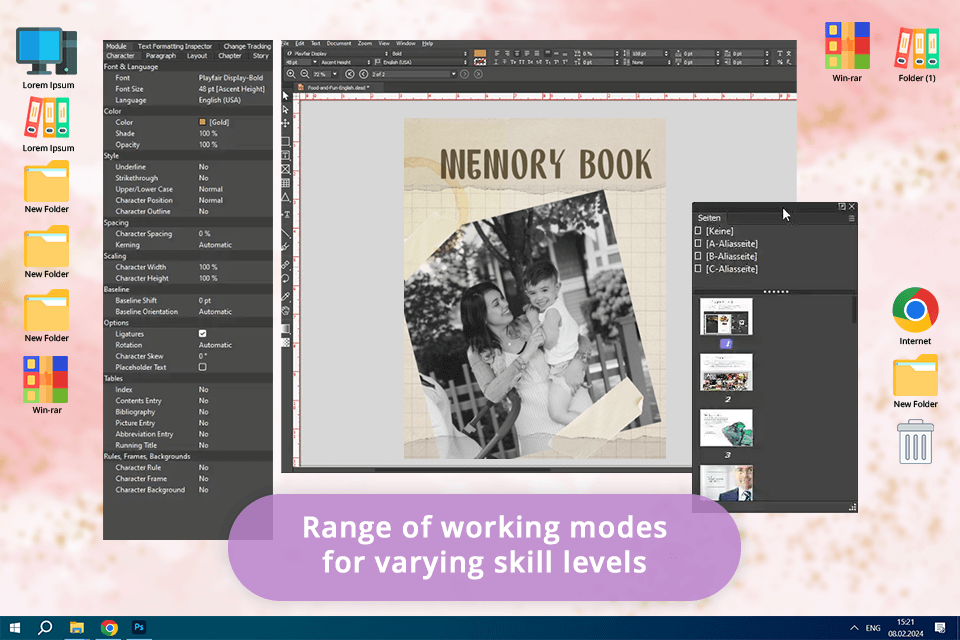Select the rectangle frame tool
Image resolution: width=960 pixels, height=640 pixels.
point(285,141)
